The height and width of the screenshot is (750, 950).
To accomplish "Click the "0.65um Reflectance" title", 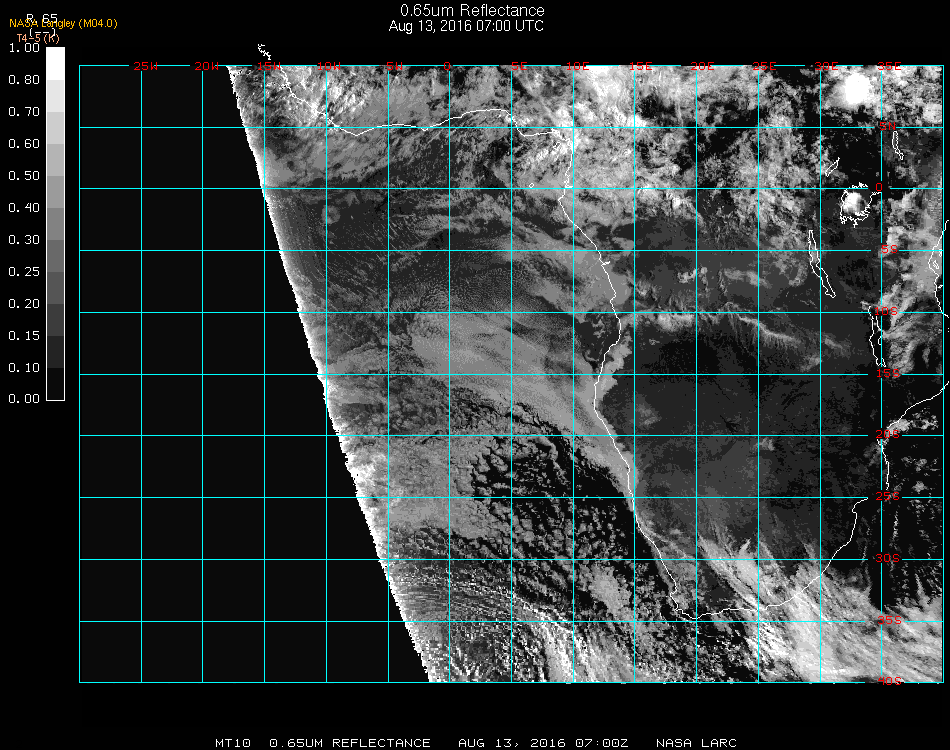I will 472,10.
